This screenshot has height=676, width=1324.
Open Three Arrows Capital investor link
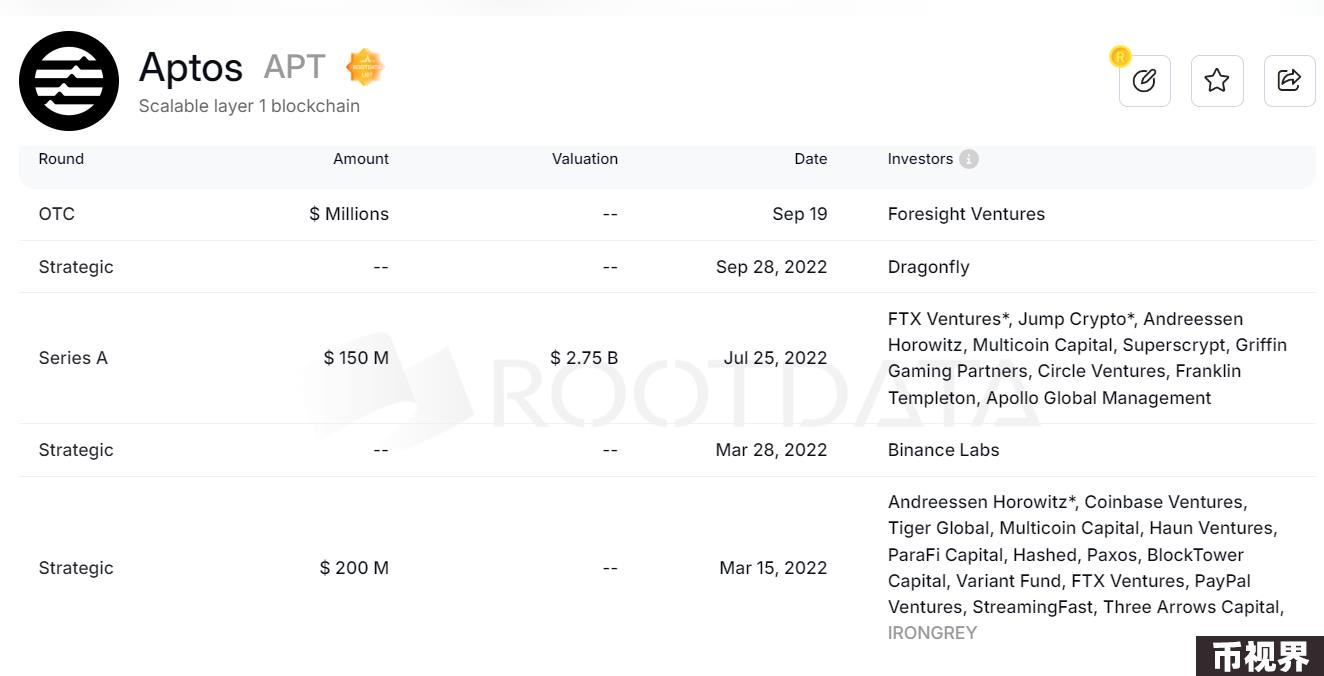coord(1191,607)
